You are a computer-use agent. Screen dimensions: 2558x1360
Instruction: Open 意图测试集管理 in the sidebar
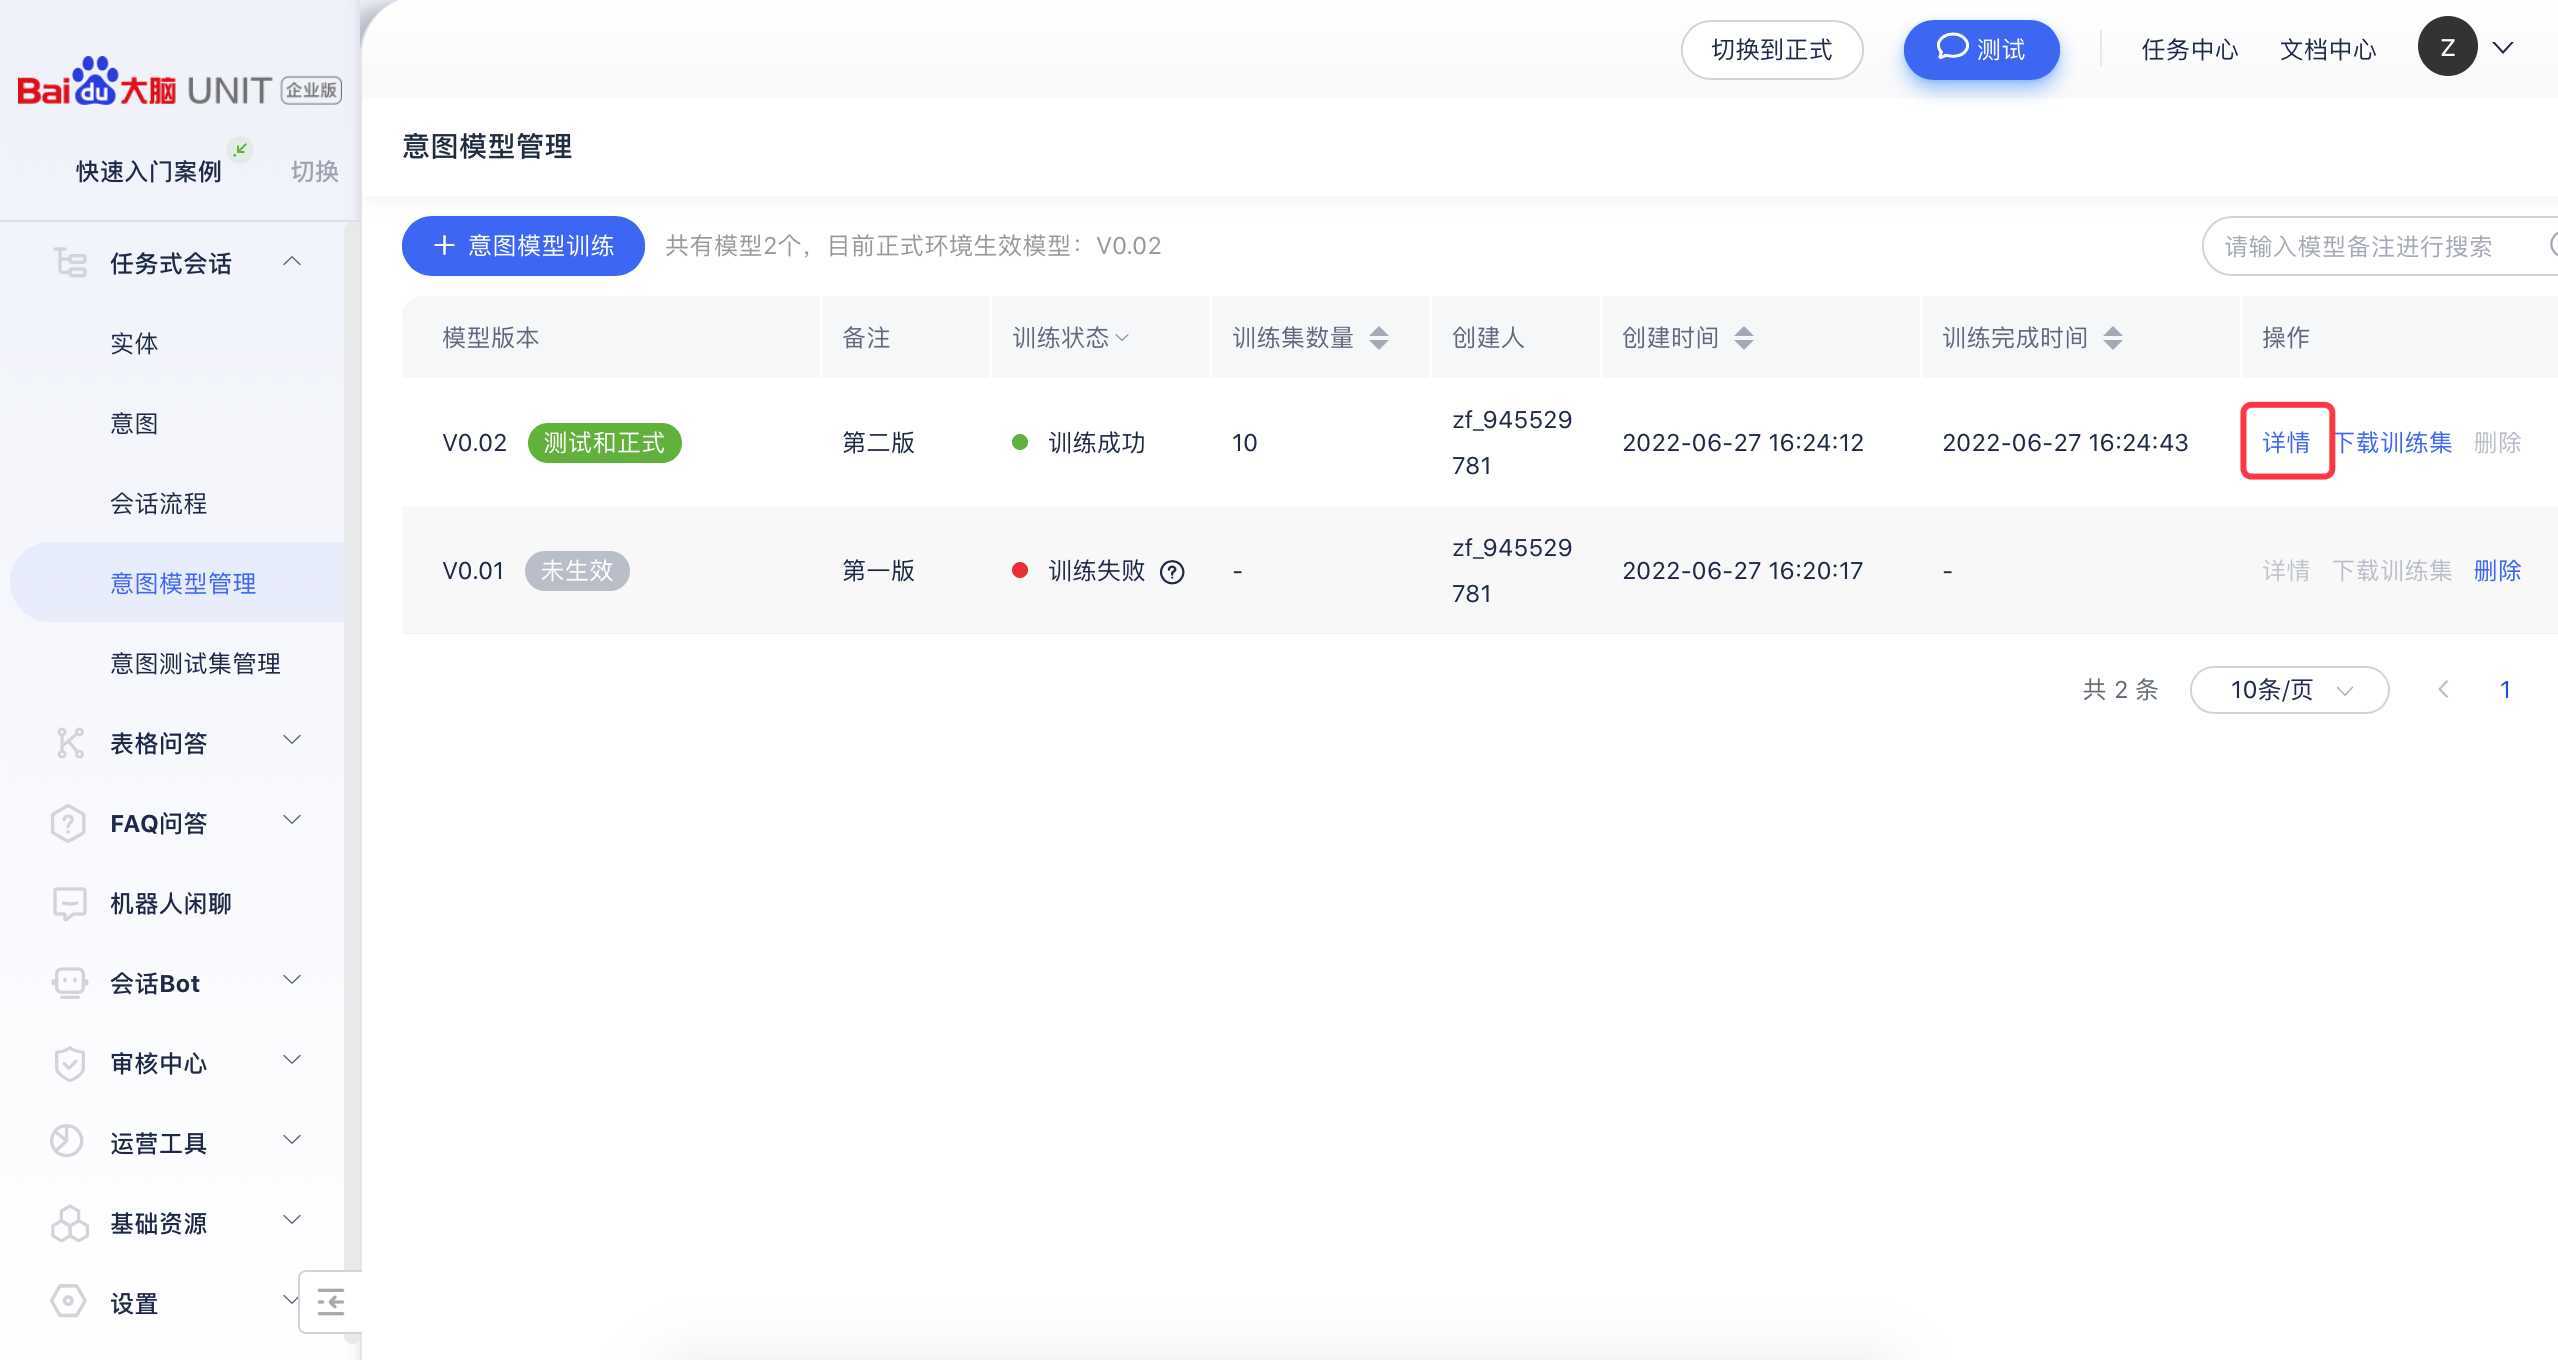point(195,663)
